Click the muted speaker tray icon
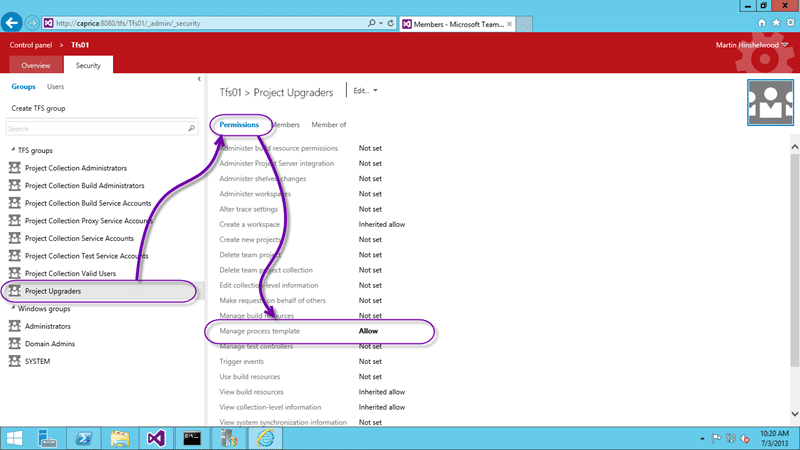Screen dimensions: 800x450 coord(745,438)
